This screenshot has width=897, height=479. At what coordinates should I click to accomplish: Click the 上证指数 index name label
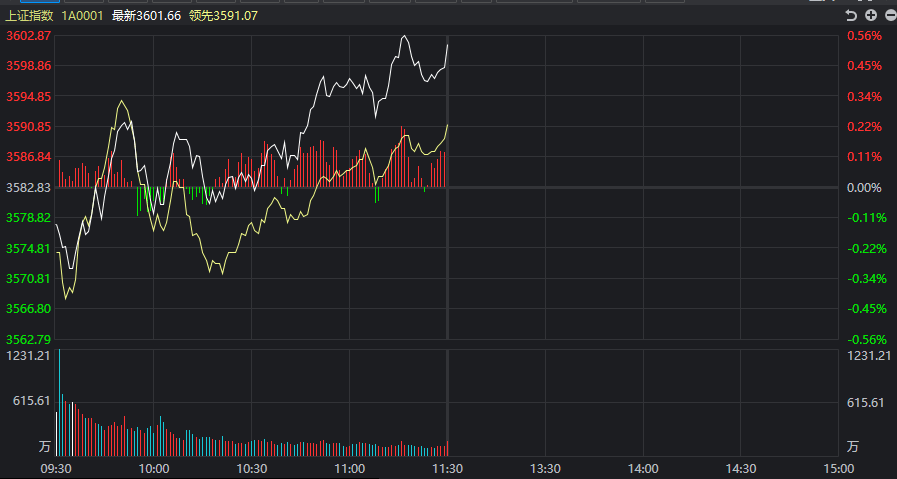coord(29,16)
